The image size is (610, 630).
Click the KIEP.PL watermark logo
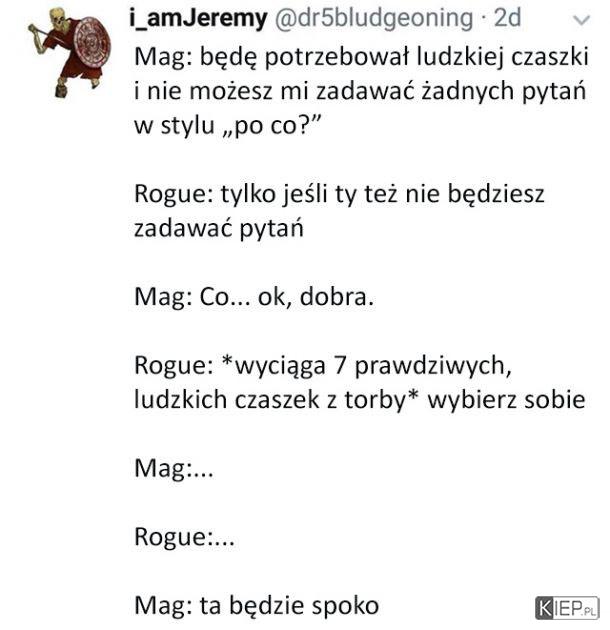567,608
